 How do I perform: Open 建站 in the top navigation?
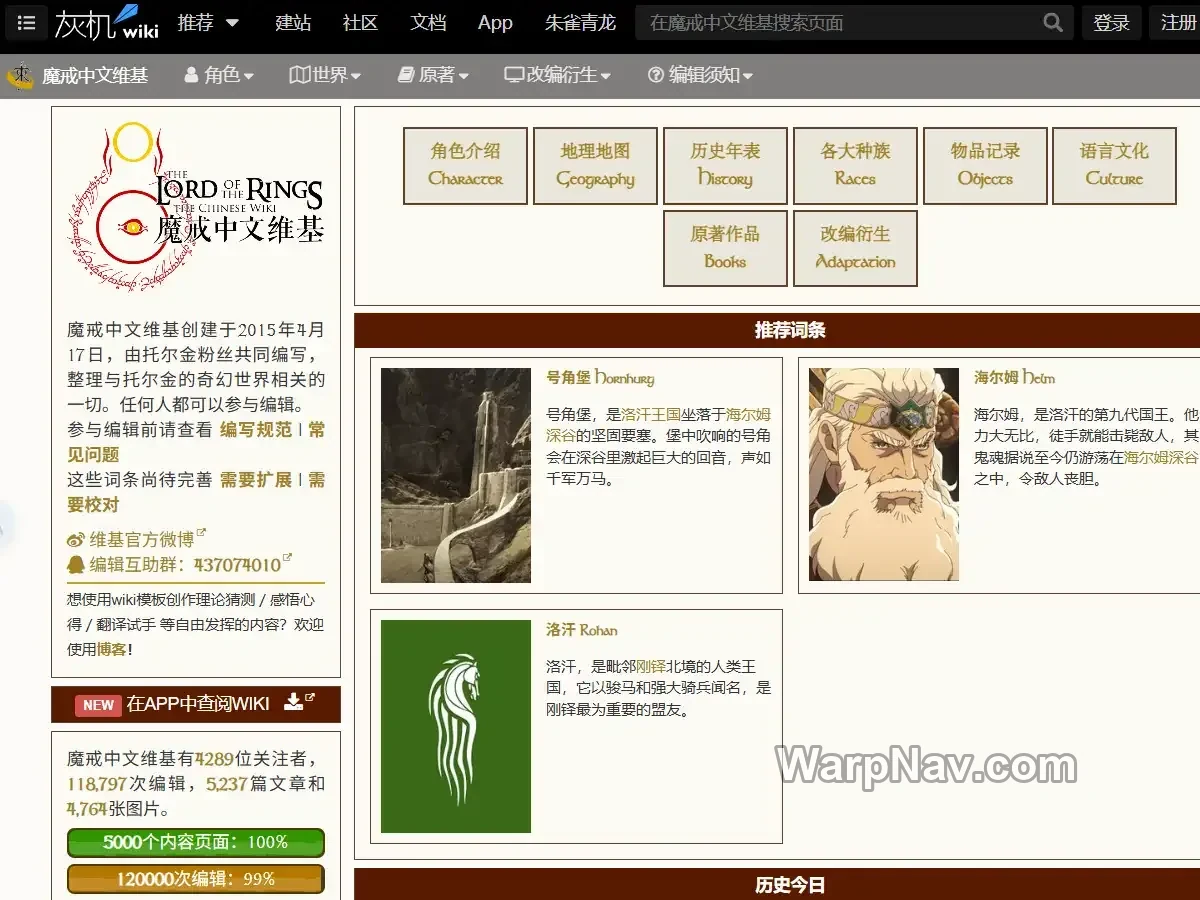(x=293, y=22)
